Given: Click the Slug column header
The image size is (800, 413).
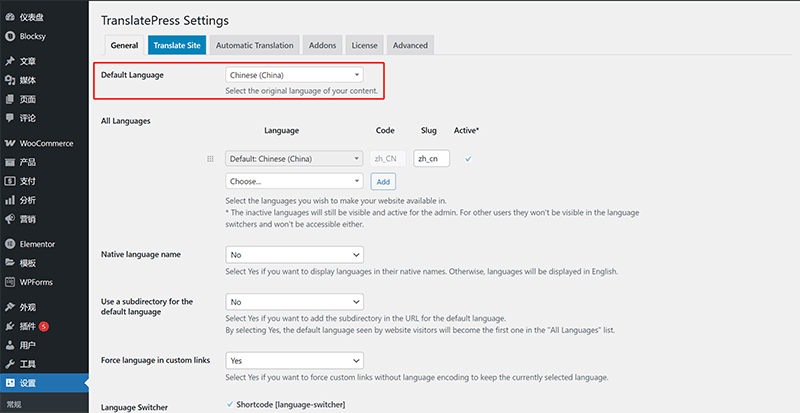Looking at the screenshot, I should pos(429,130).
